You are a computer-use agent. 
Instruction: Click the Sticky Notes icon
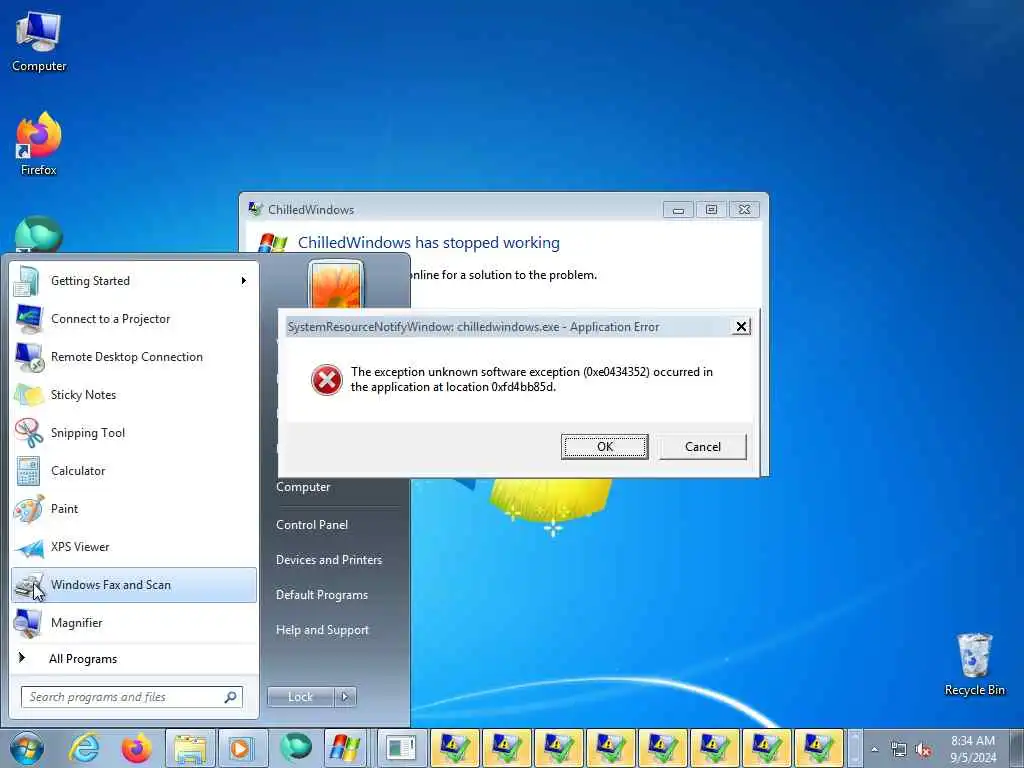click(x=28, y=394)
